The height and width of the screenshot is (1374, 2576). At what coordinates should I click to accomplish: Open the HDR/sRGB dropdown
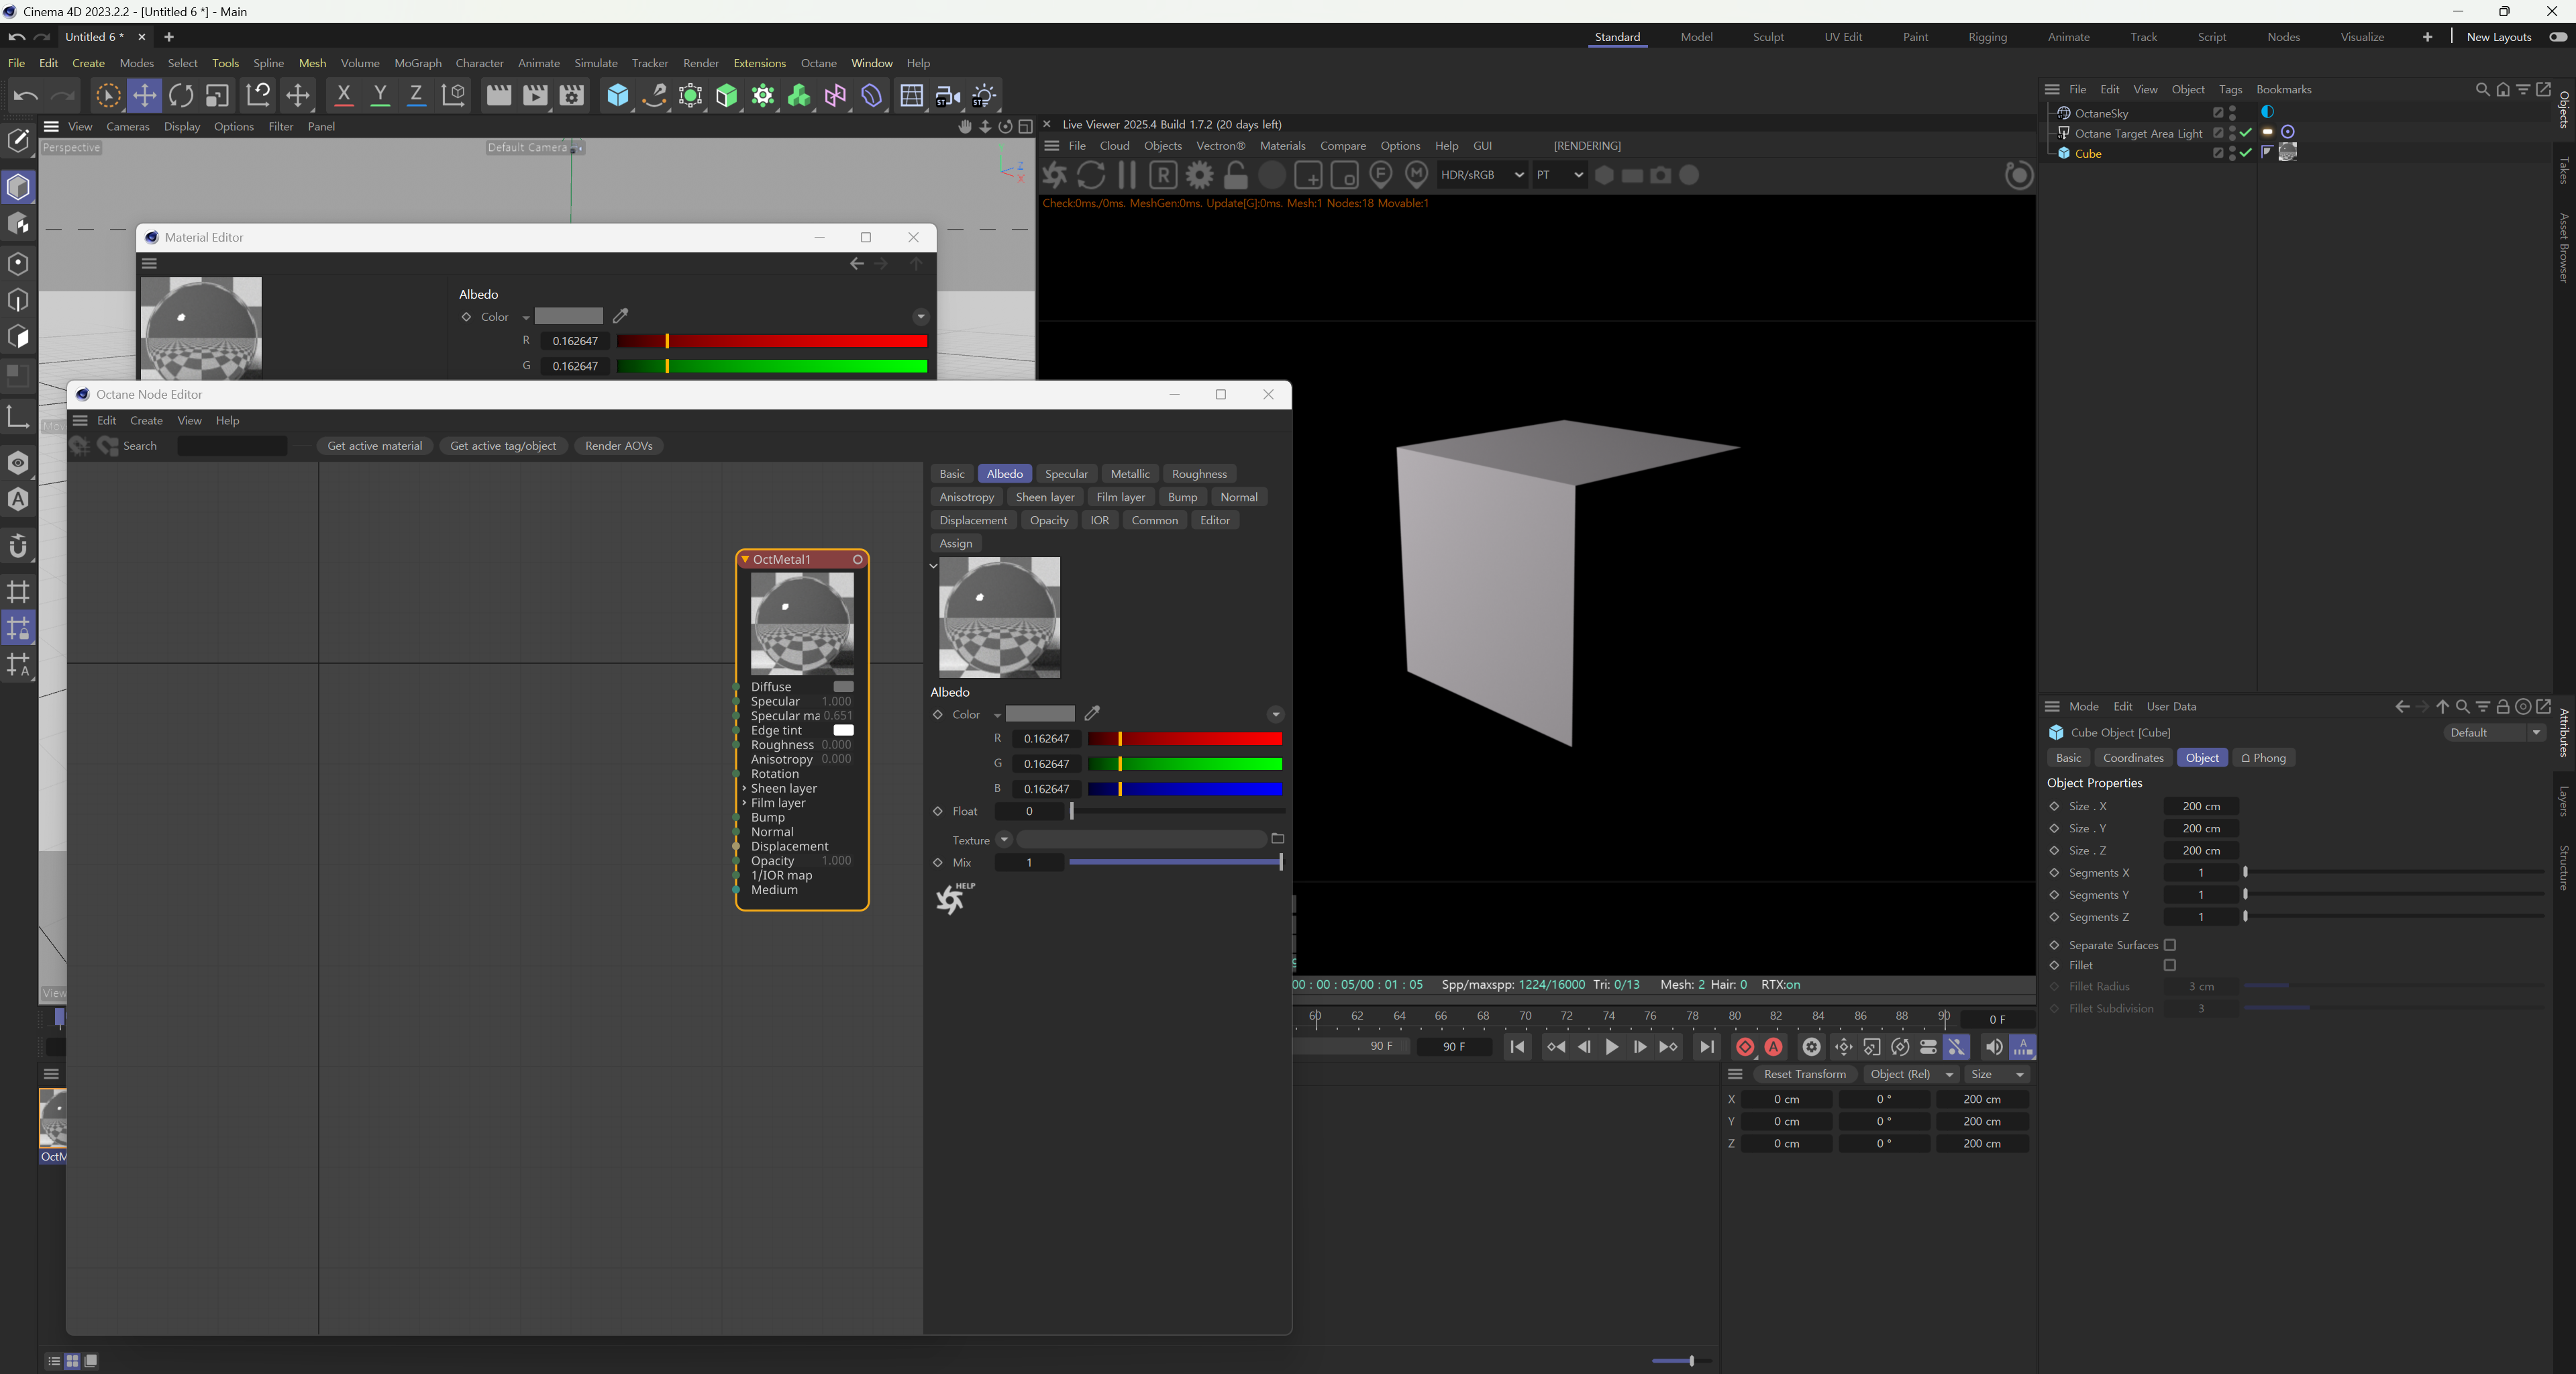[1481, 175]
